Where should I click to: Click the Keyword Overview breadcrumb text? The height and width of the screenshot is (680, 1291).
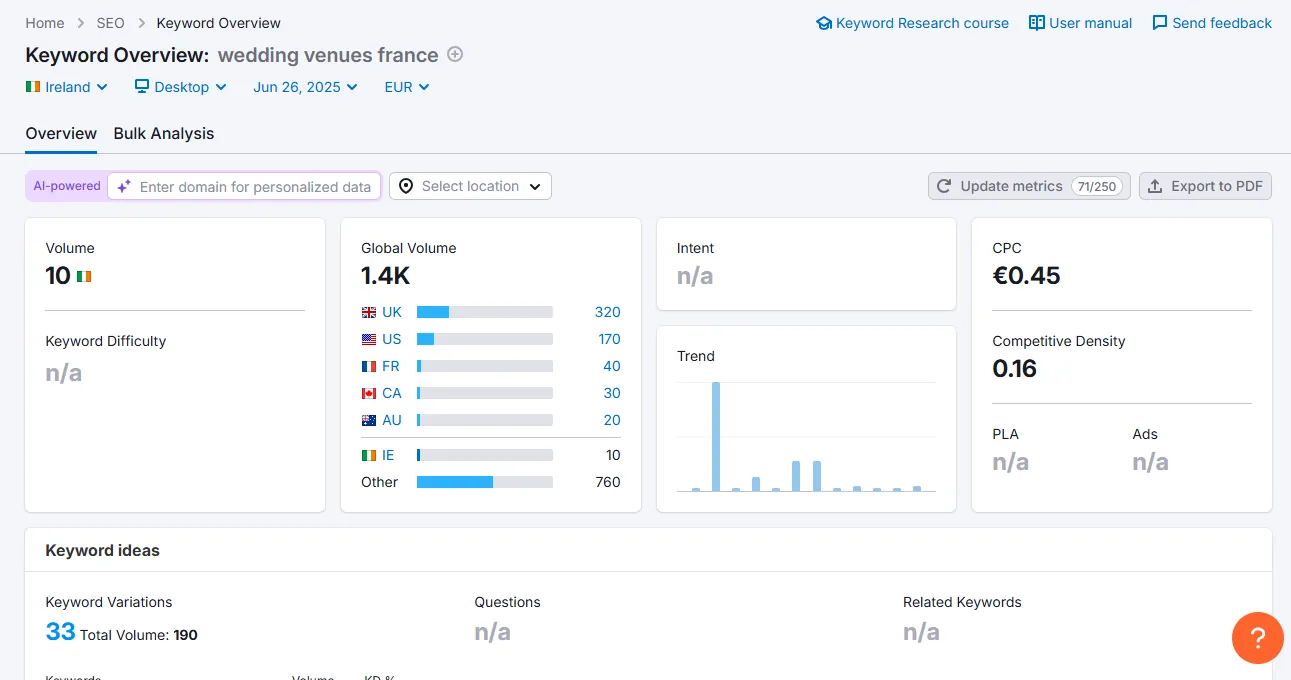pyautogui.click(x=219, y=23)
